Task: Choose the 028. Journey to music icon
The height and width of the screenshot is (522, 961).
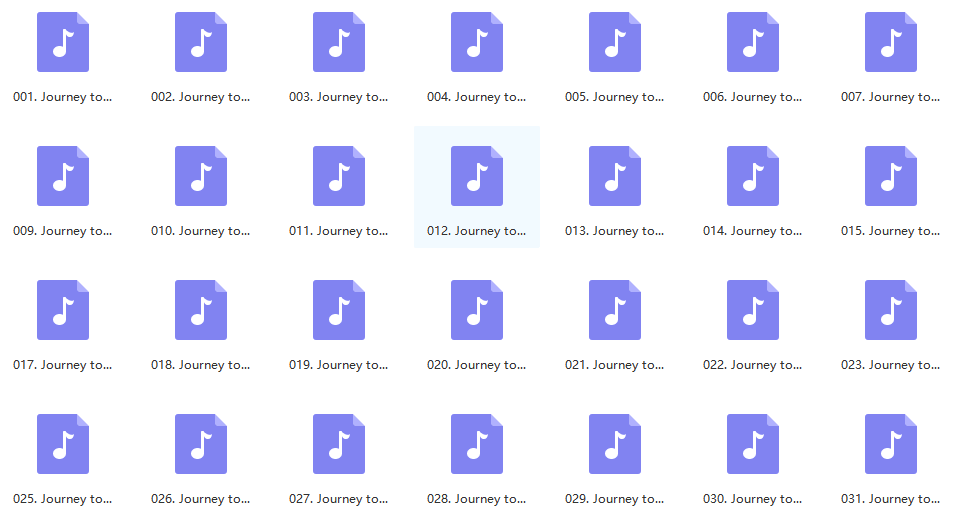Action: pos(476,444)
